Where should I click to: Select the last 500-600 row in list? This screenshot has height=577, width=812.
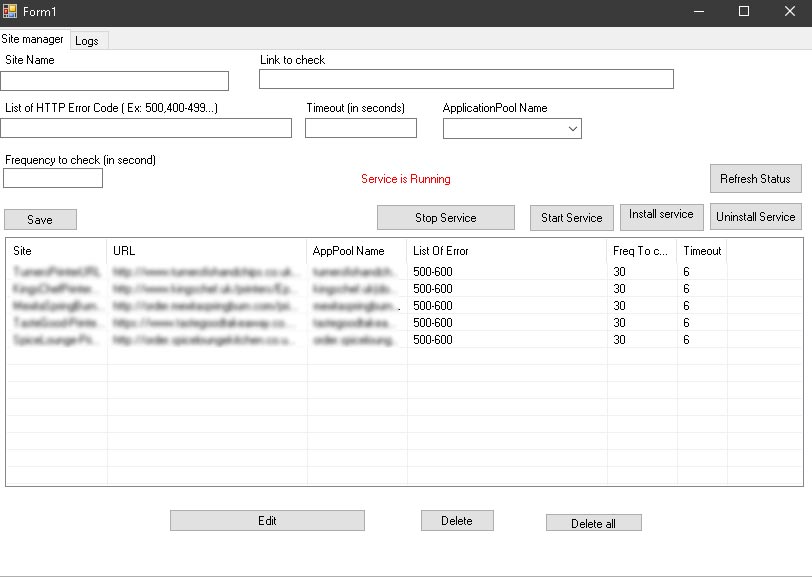click(404, 340)
